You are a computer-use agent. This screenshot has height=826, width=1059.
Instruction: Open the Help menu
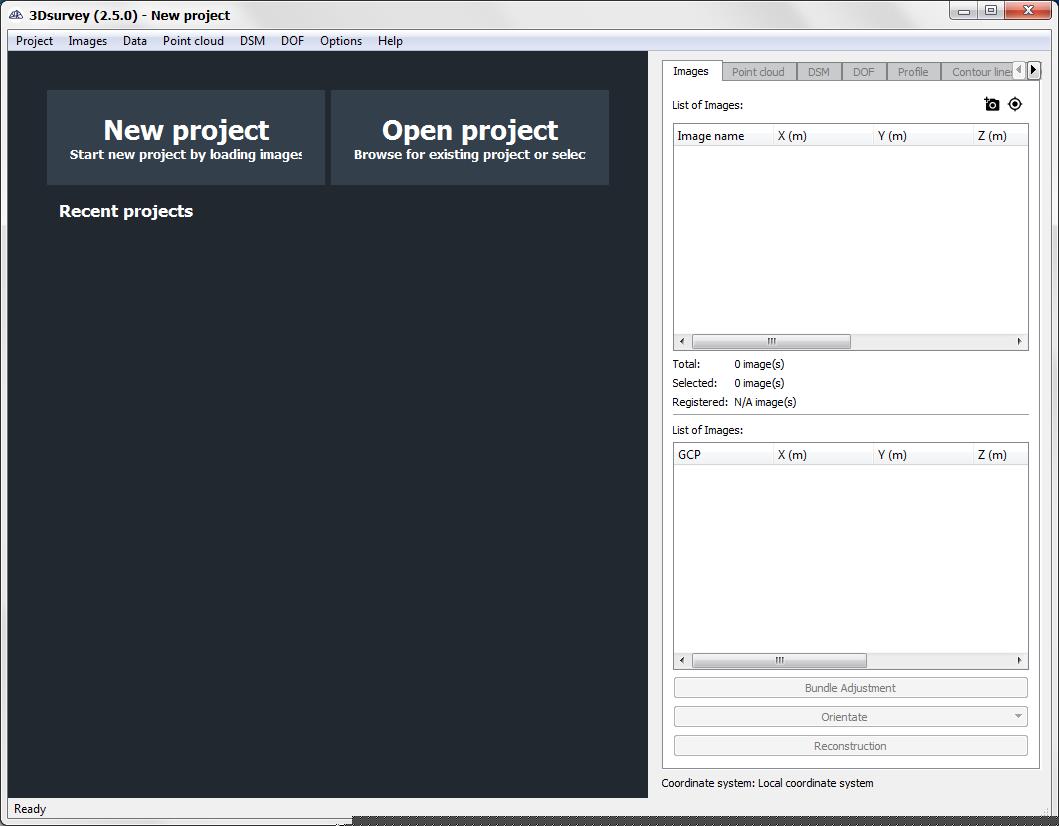coord(390,41)
